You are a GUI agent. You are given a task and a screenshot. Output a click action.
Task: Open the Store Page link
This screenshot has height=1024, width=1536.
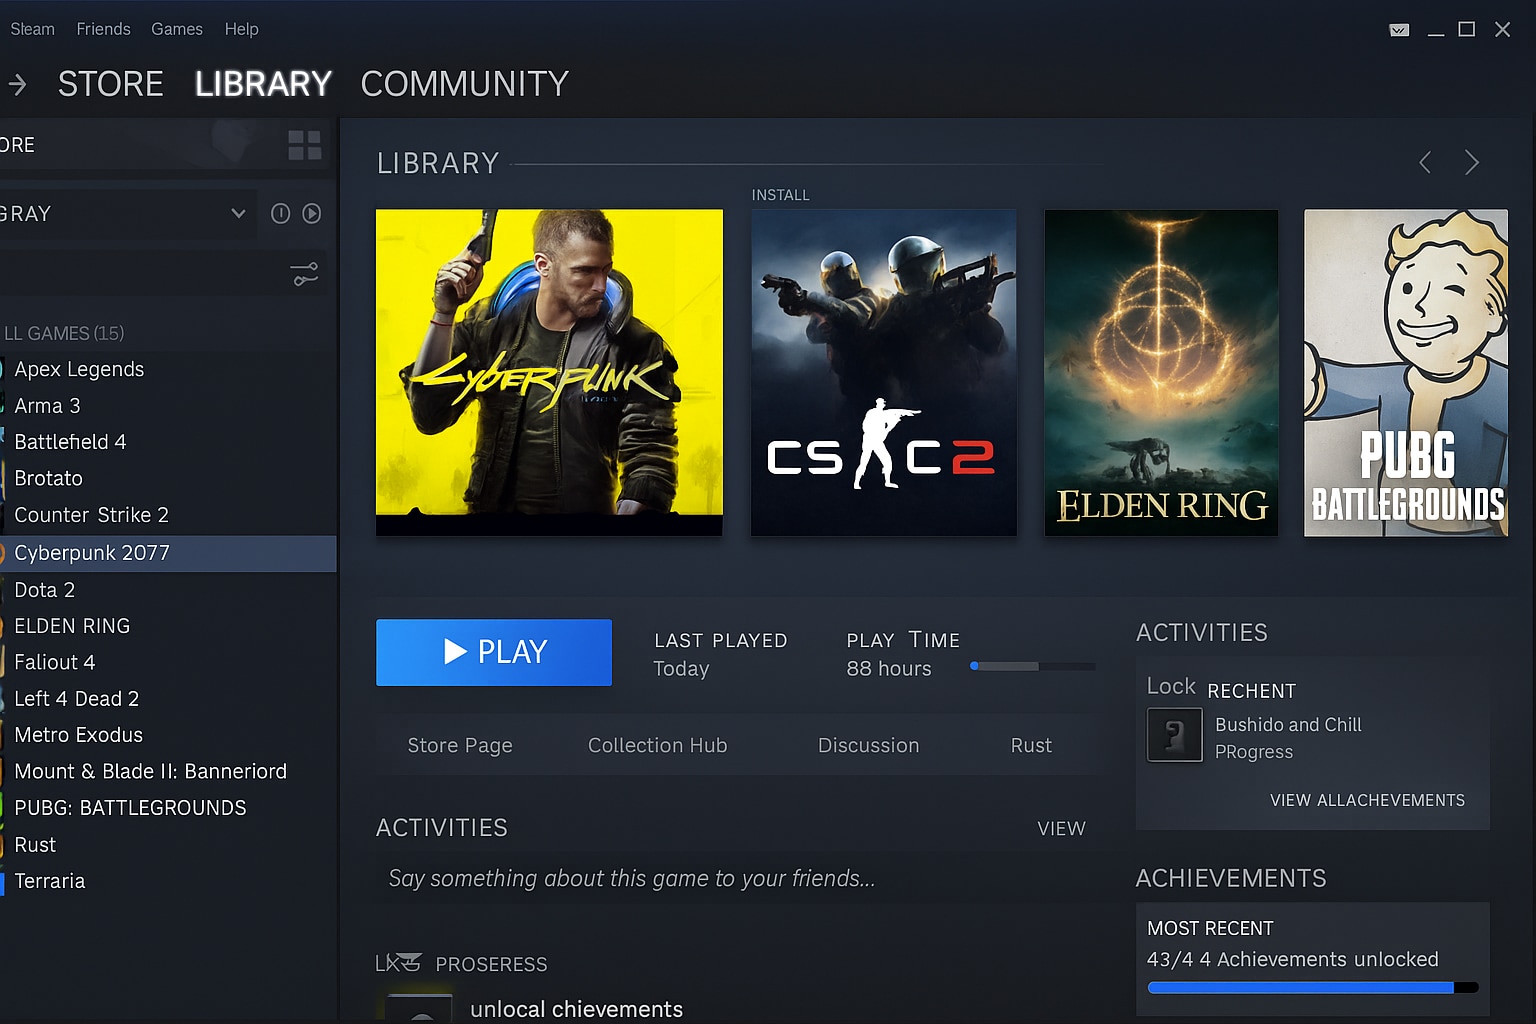(460, 745)
